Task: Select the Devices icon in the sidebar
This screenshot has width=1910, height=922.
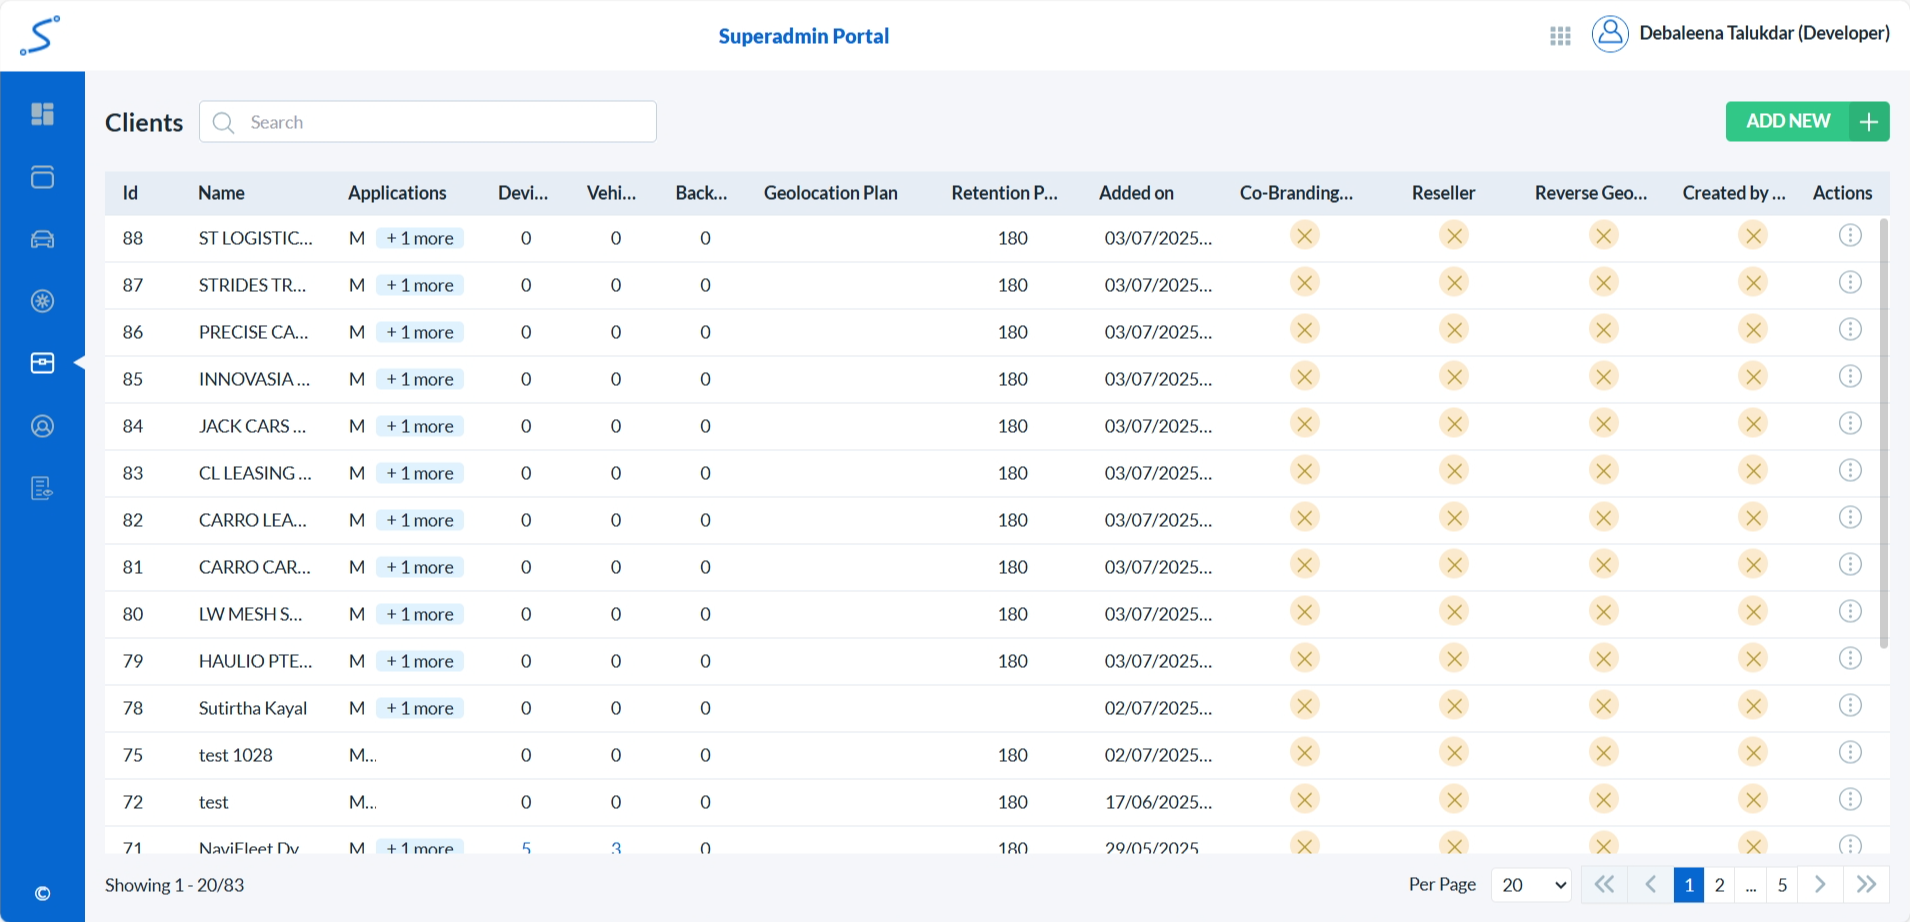Action: click(x=42, y=176)
